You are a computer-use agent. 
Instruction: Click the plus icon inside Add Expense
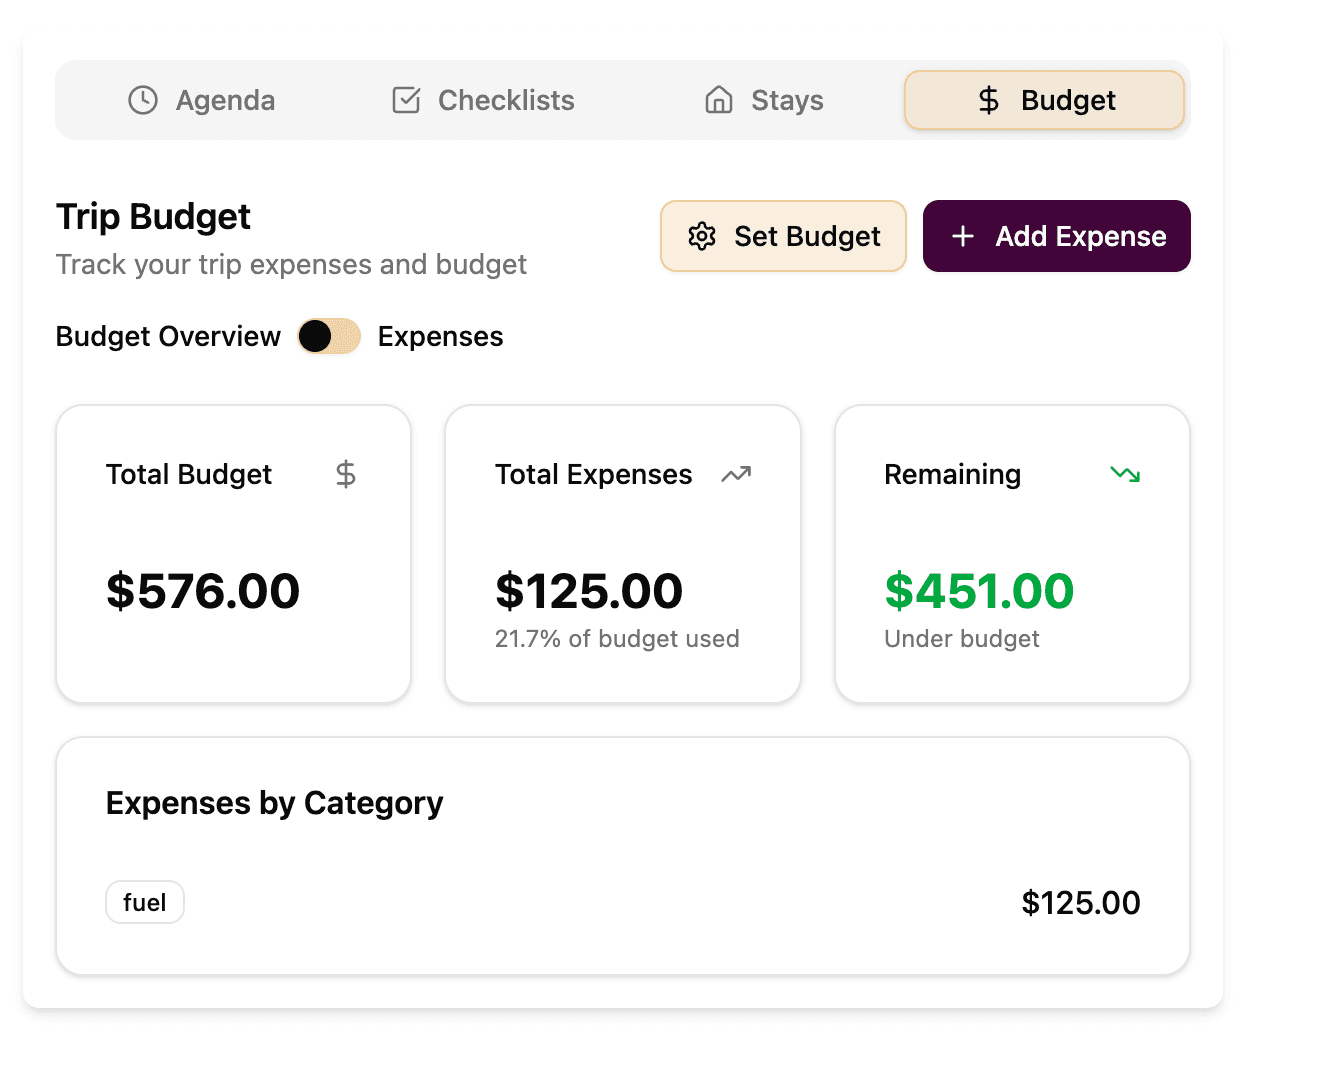click(x=963, y=236)
